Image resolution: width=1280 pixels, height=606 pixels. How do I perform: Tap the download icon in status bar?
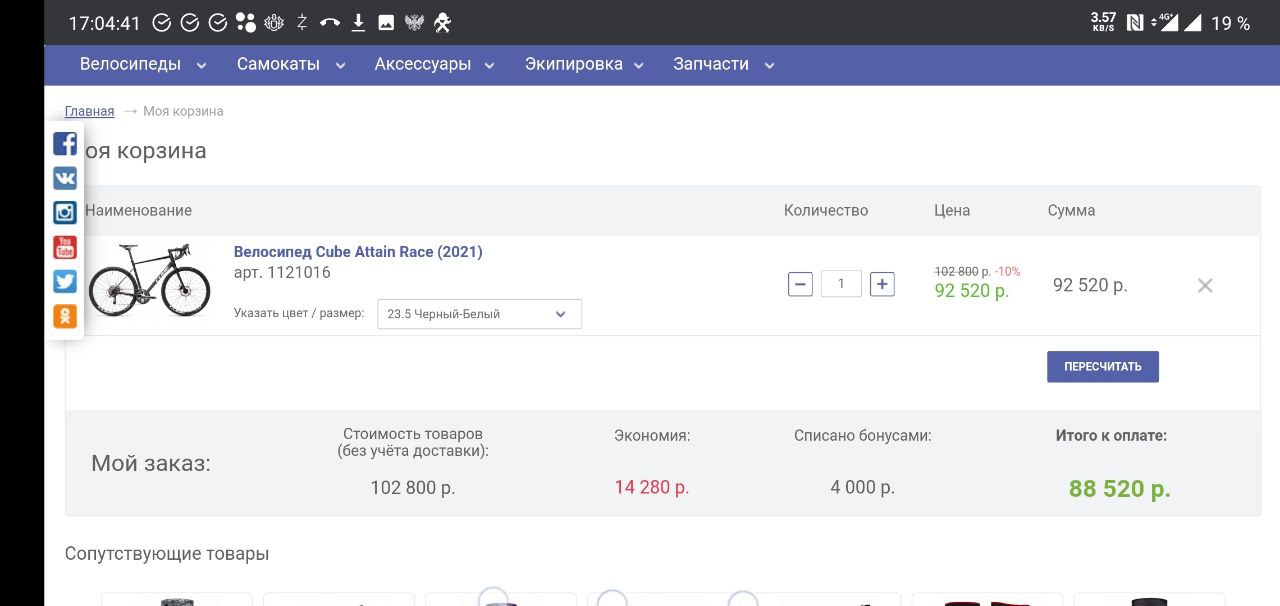(358, 22)
